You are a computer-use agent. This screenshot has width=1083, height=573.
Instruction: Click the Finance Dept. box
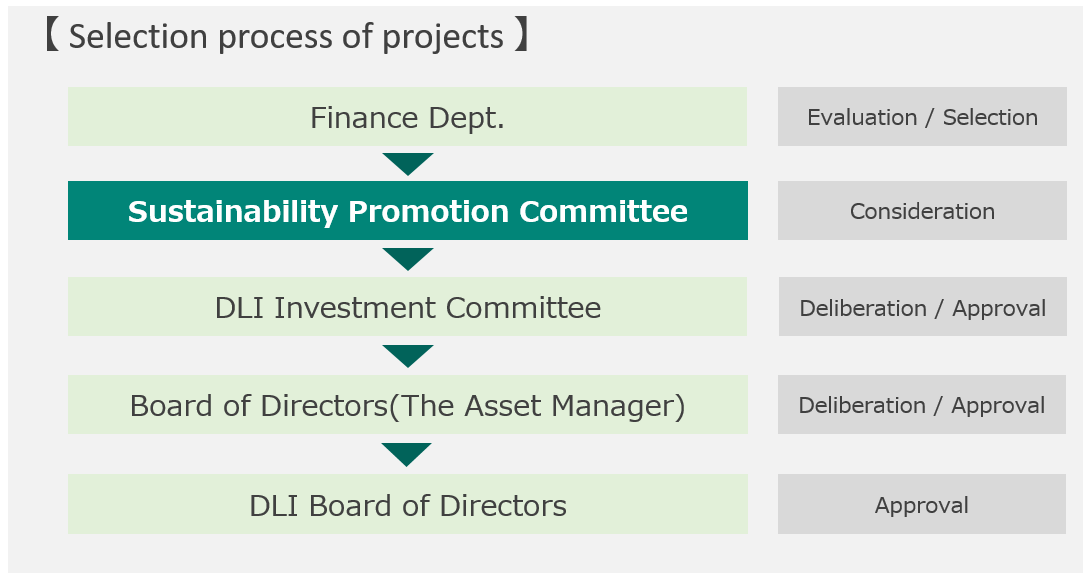tap(408, 117)
